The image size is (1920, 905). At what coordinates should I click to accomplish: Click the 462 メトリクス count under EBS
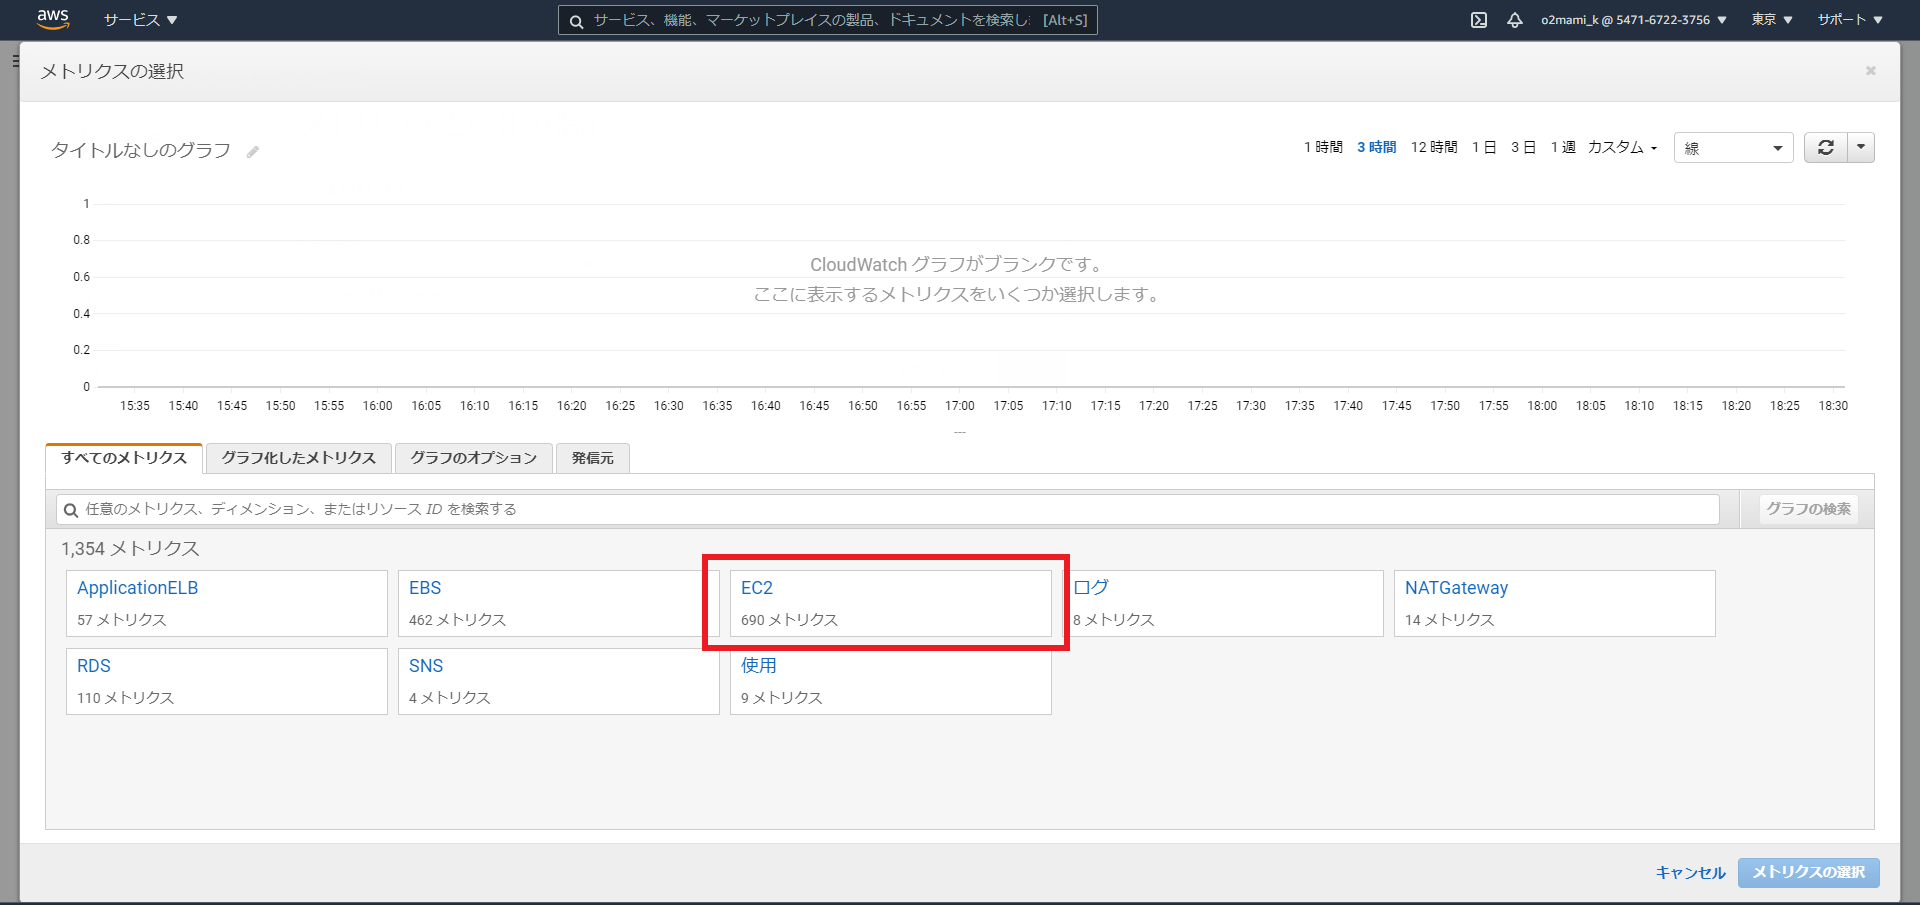pos(458,620)
